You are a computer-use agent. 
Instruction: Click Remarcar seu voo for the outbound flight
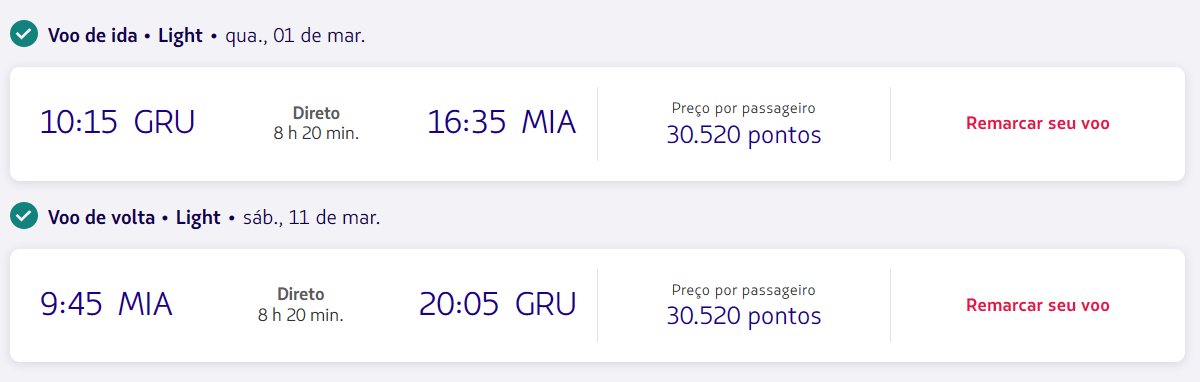1037,124
